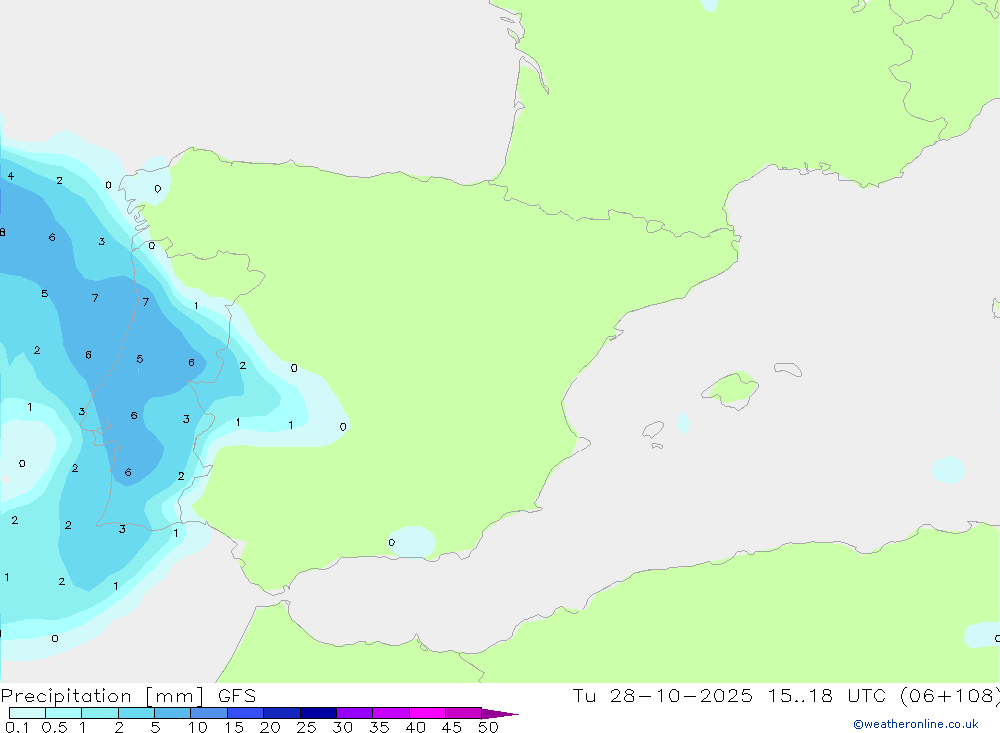Click the 'Precipitation [mm] GFS' title text
This screenshot has height=733, width=1000.
point(128,696)
